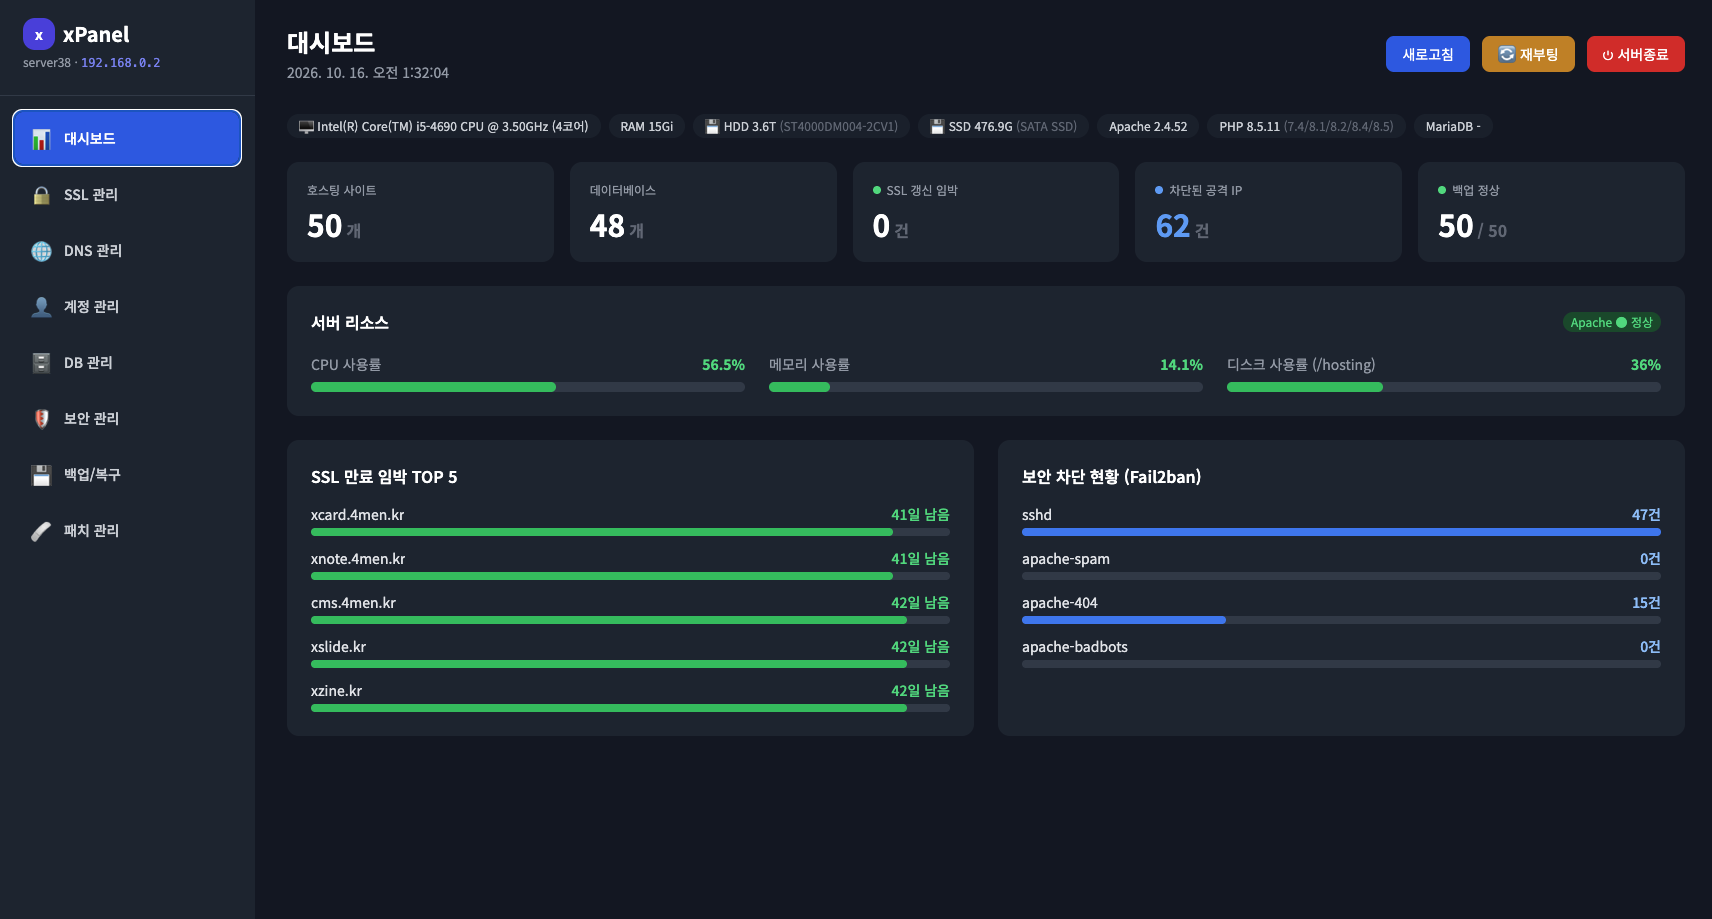Screen dimensions: 1712x919
Task: Go to DNS 관리 page
Action: pos(127,250)
